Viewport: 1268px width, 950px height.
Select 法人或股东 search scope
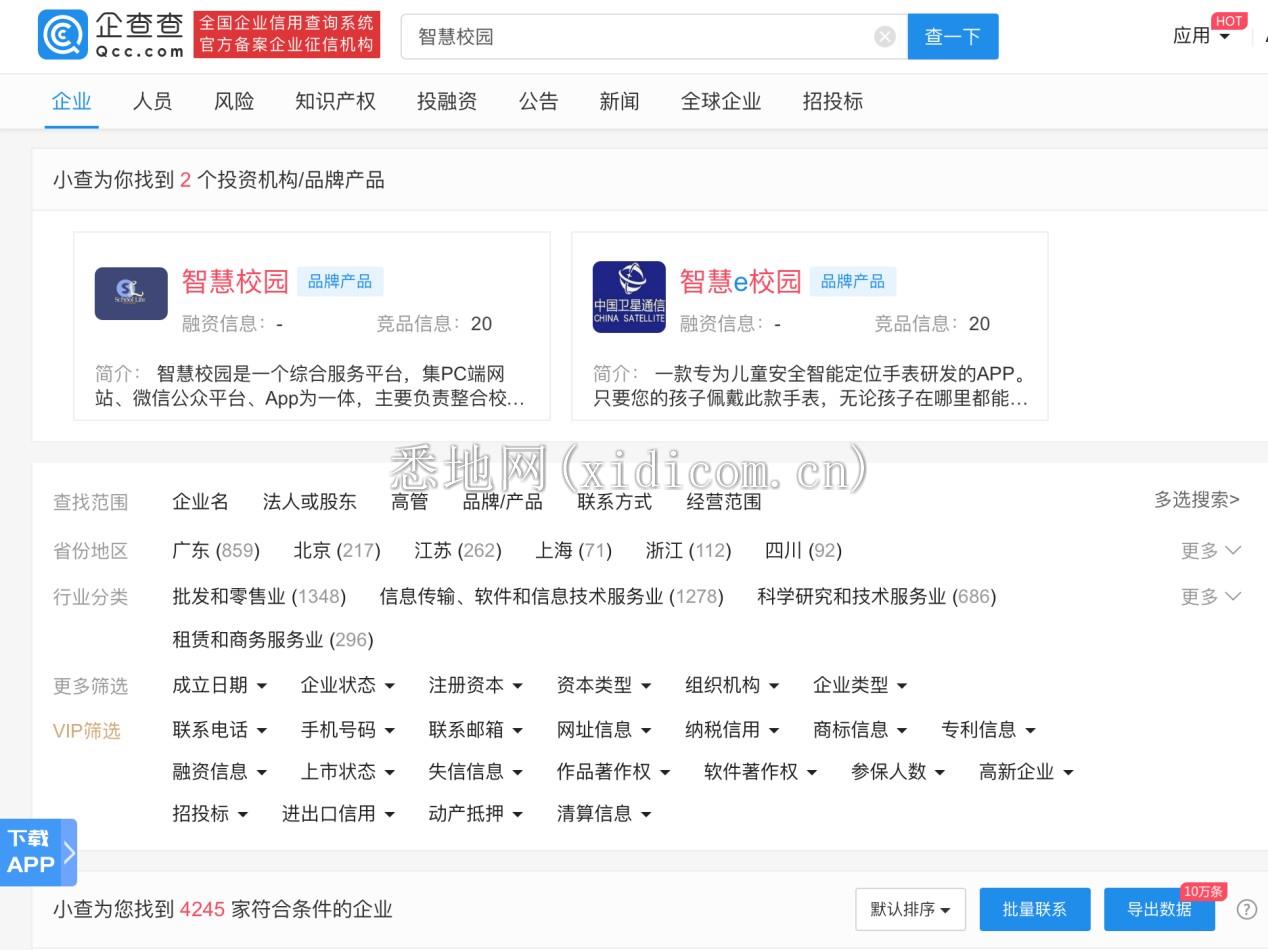pos(309,502)
